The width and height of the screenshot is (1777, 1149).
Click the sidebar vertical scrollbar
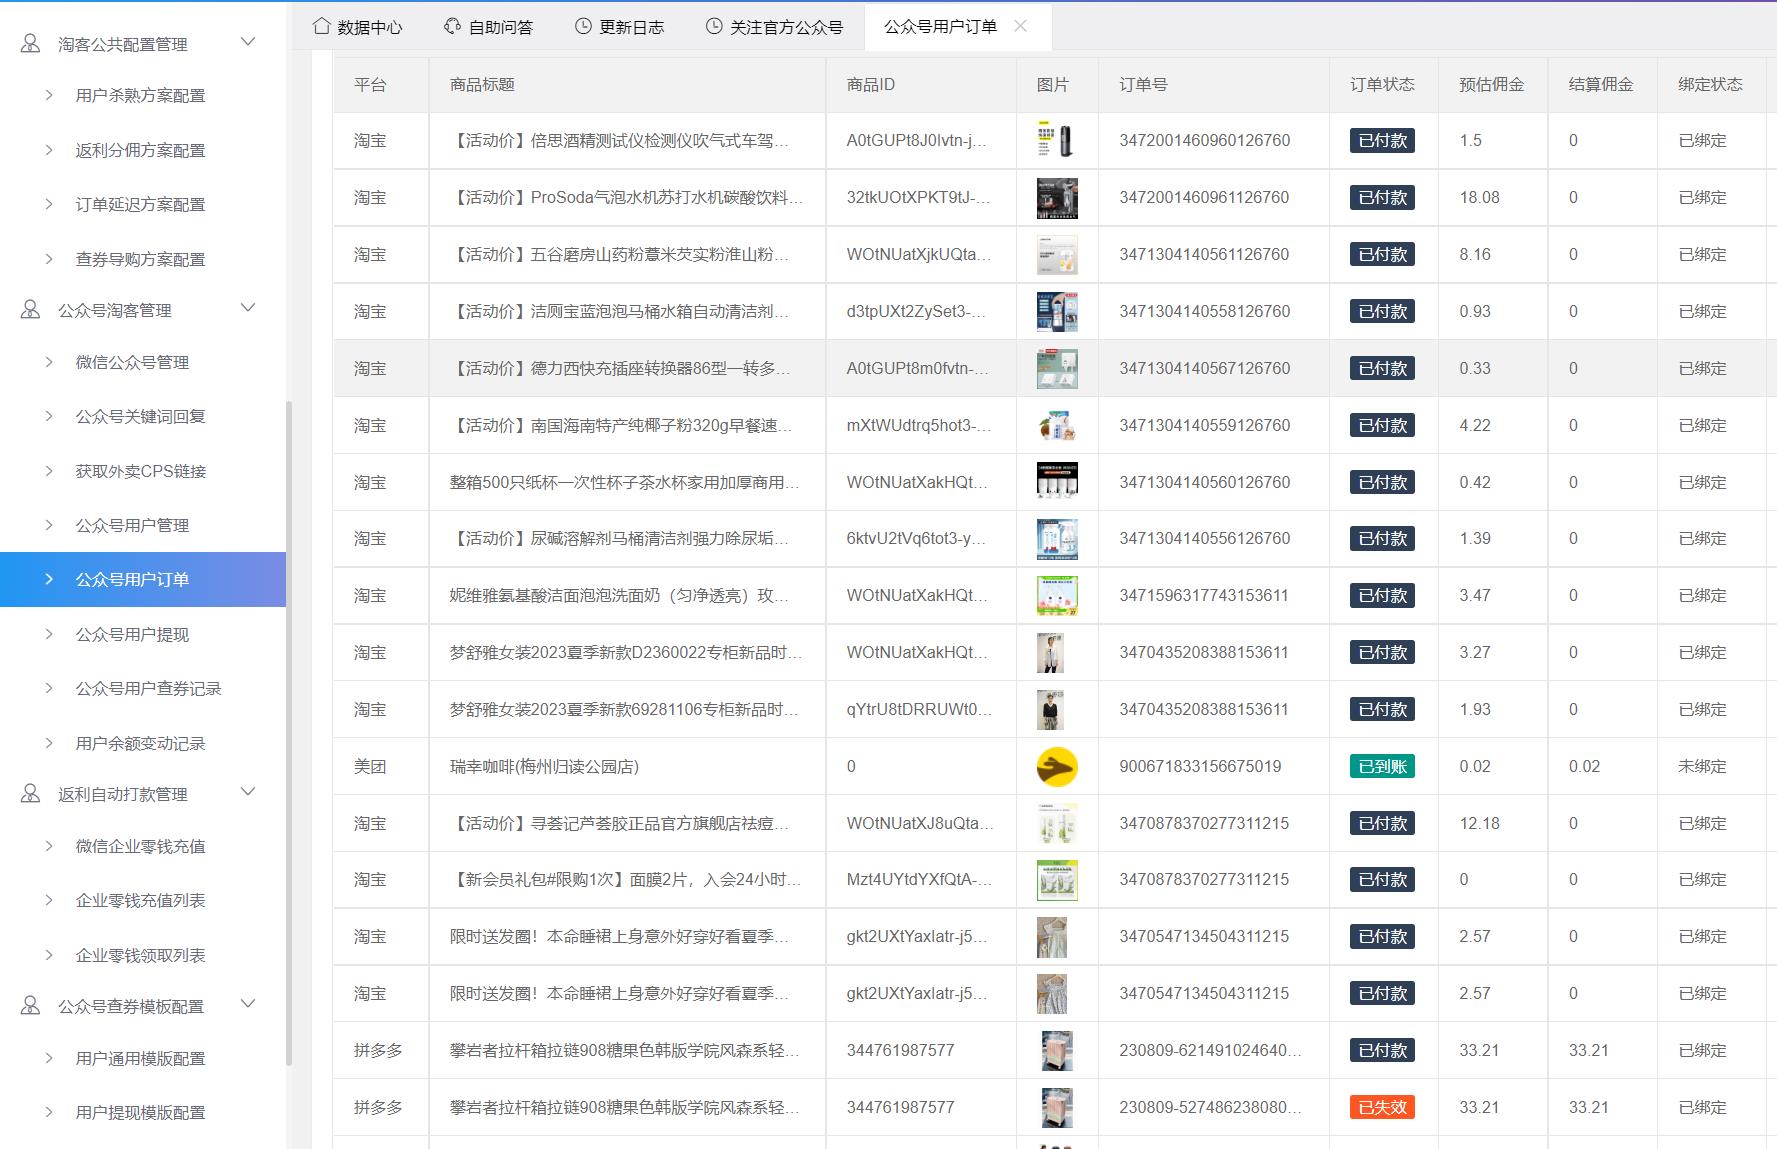pyautogui.click(x=289, y=733)
